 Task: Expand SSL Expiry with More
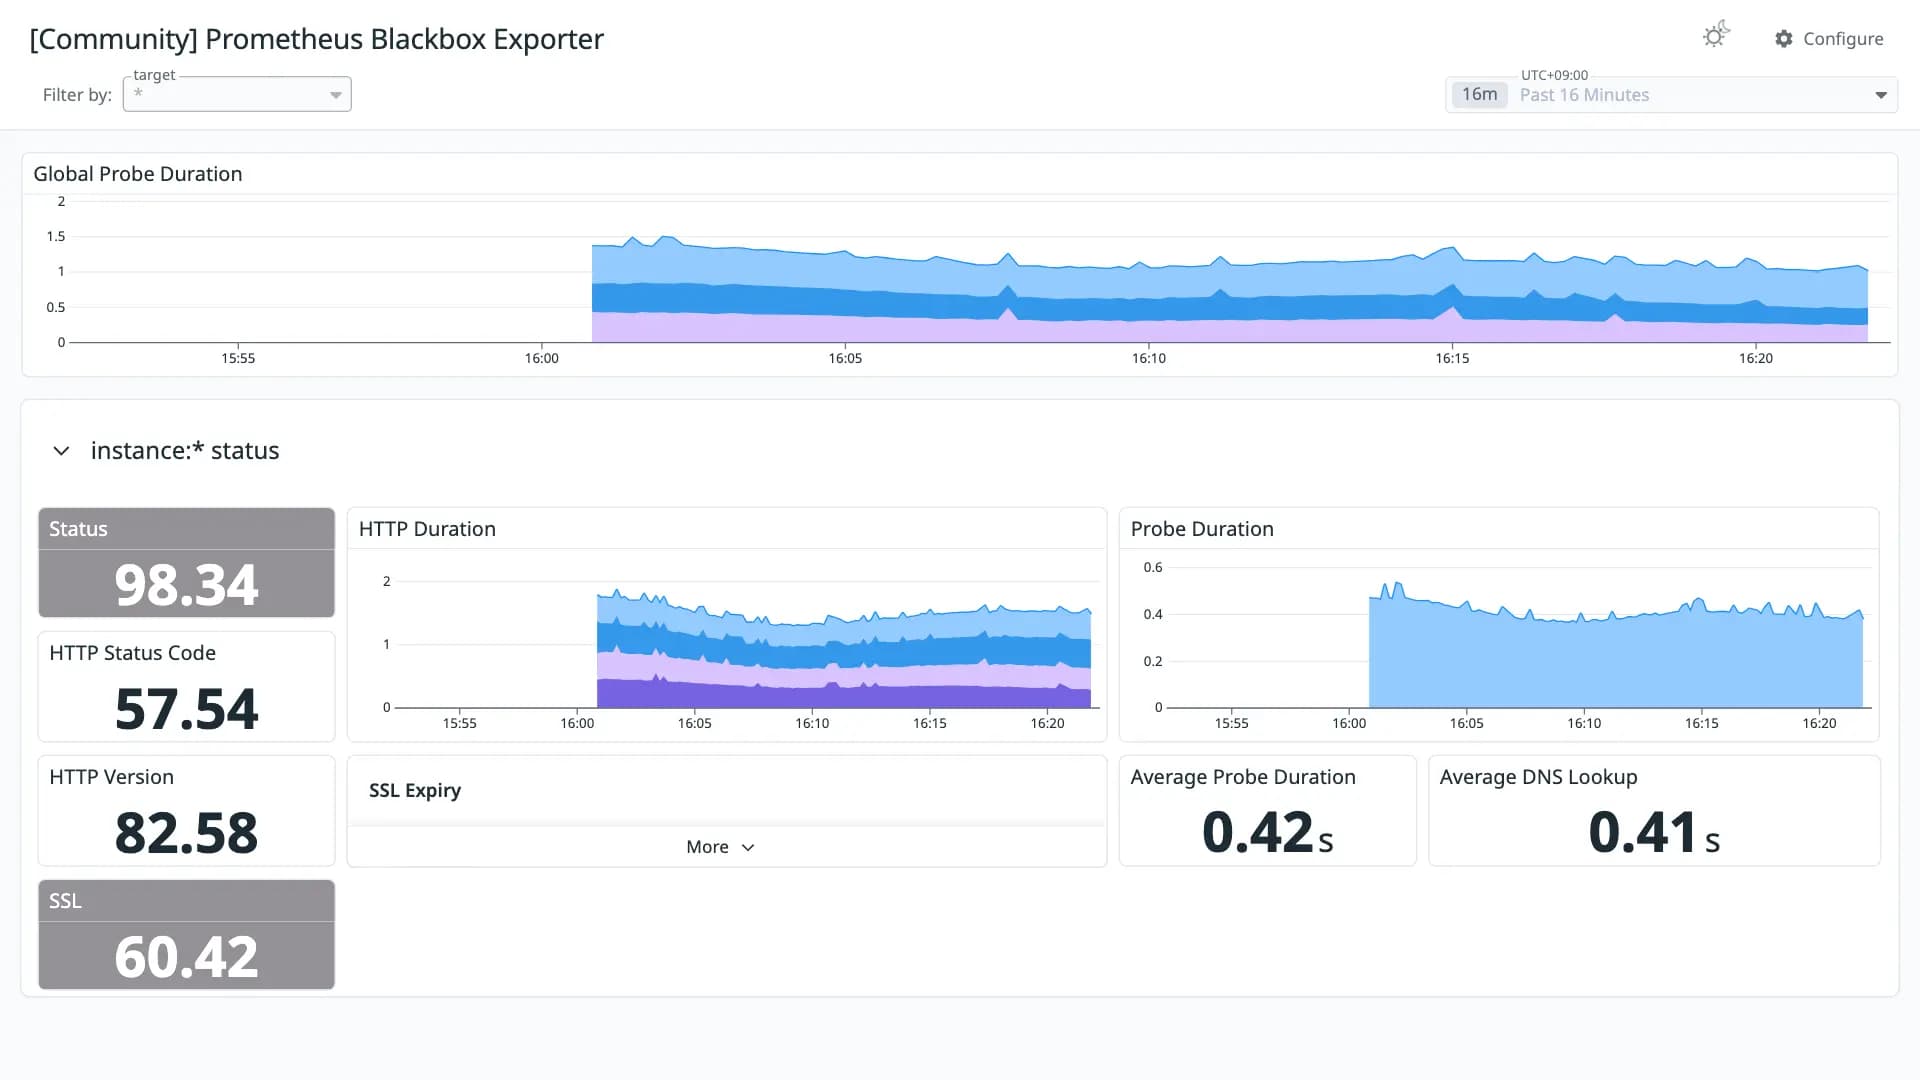(x=720, y=847)
